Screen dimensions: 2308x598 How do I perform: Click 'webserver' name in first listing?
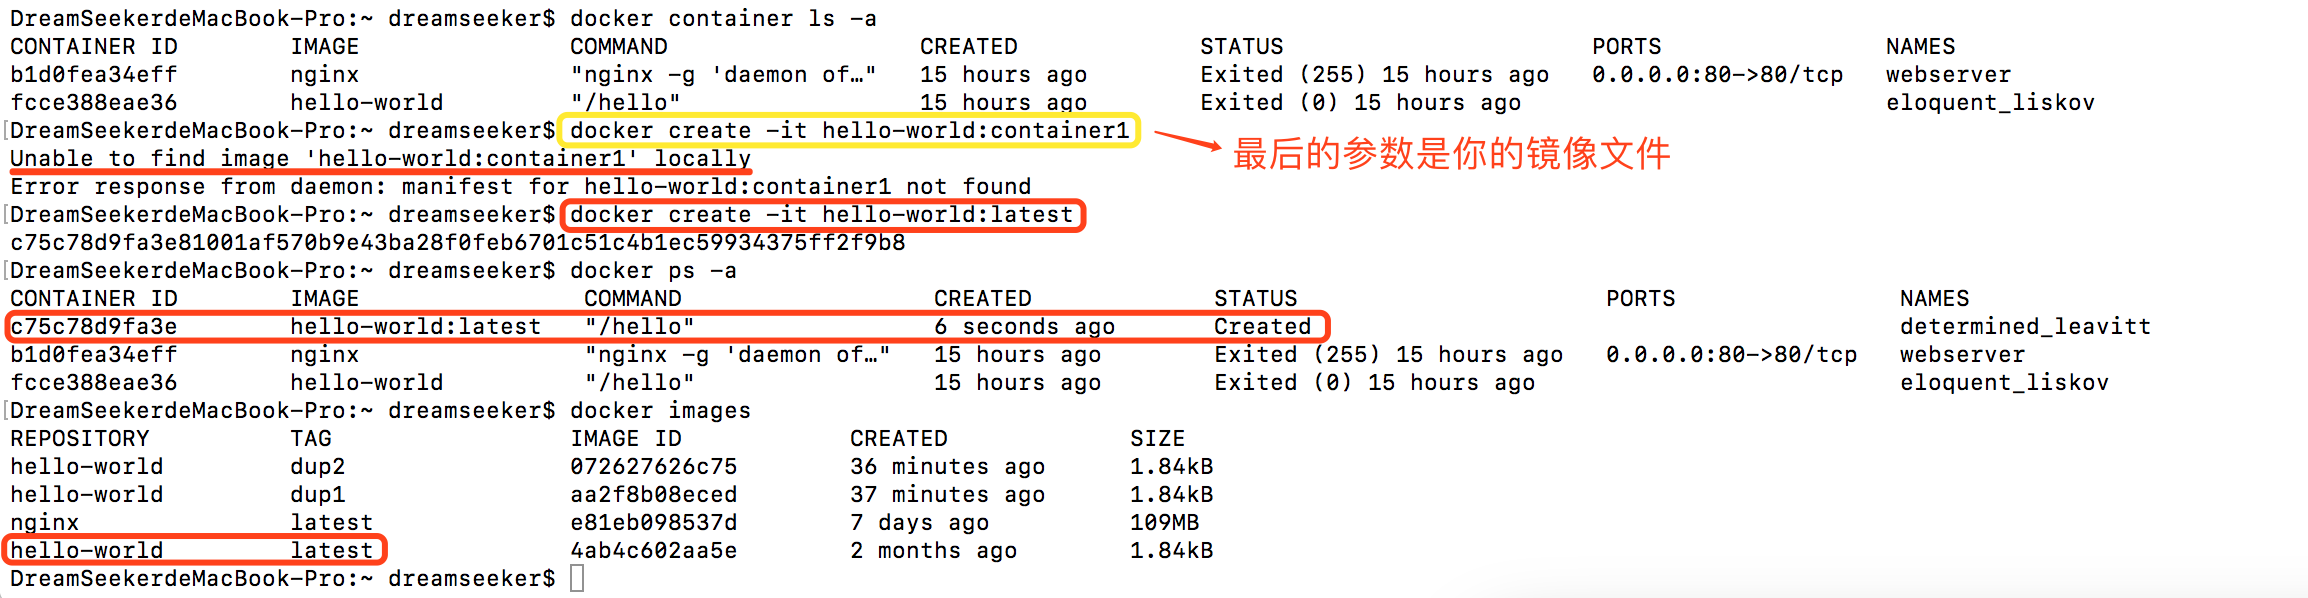pos(1948,74)
